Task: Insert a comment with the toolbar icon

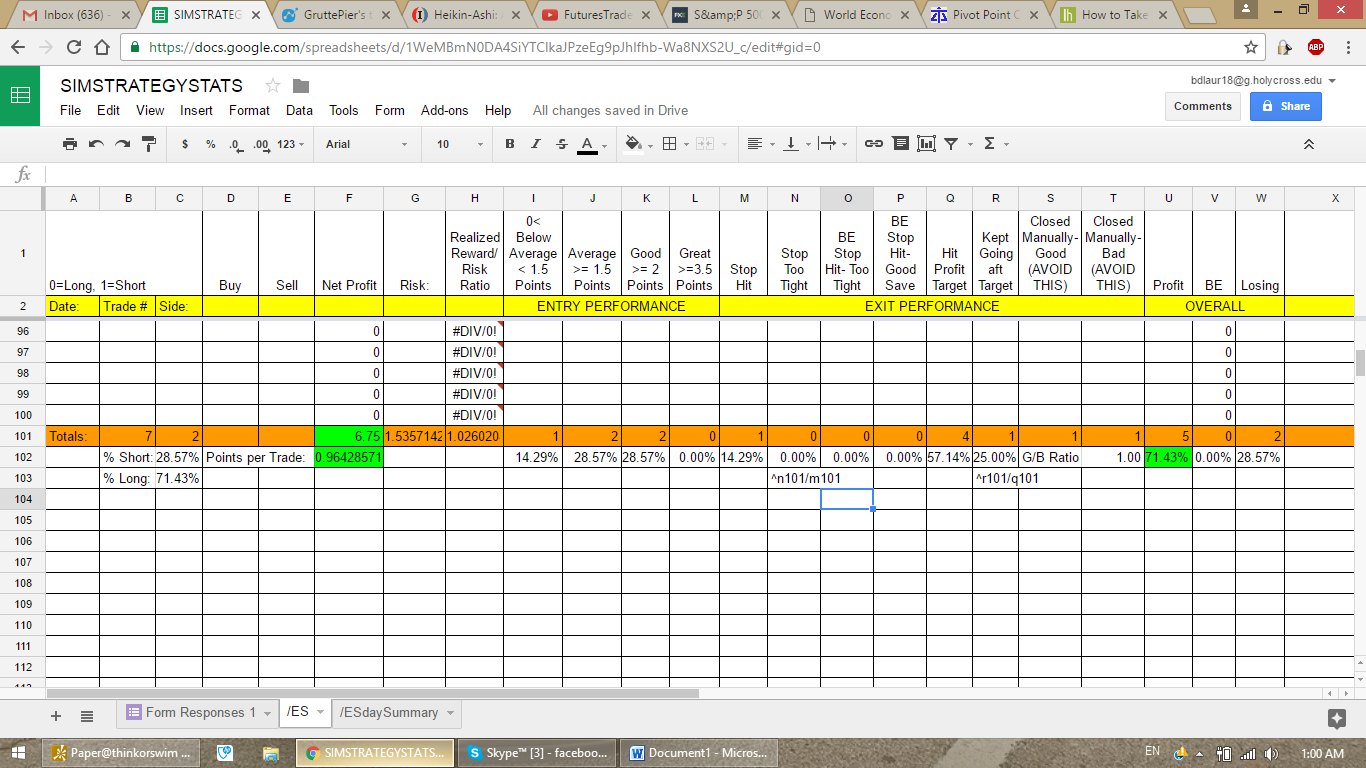Action: pyautogui.click(x=900, y=144)
